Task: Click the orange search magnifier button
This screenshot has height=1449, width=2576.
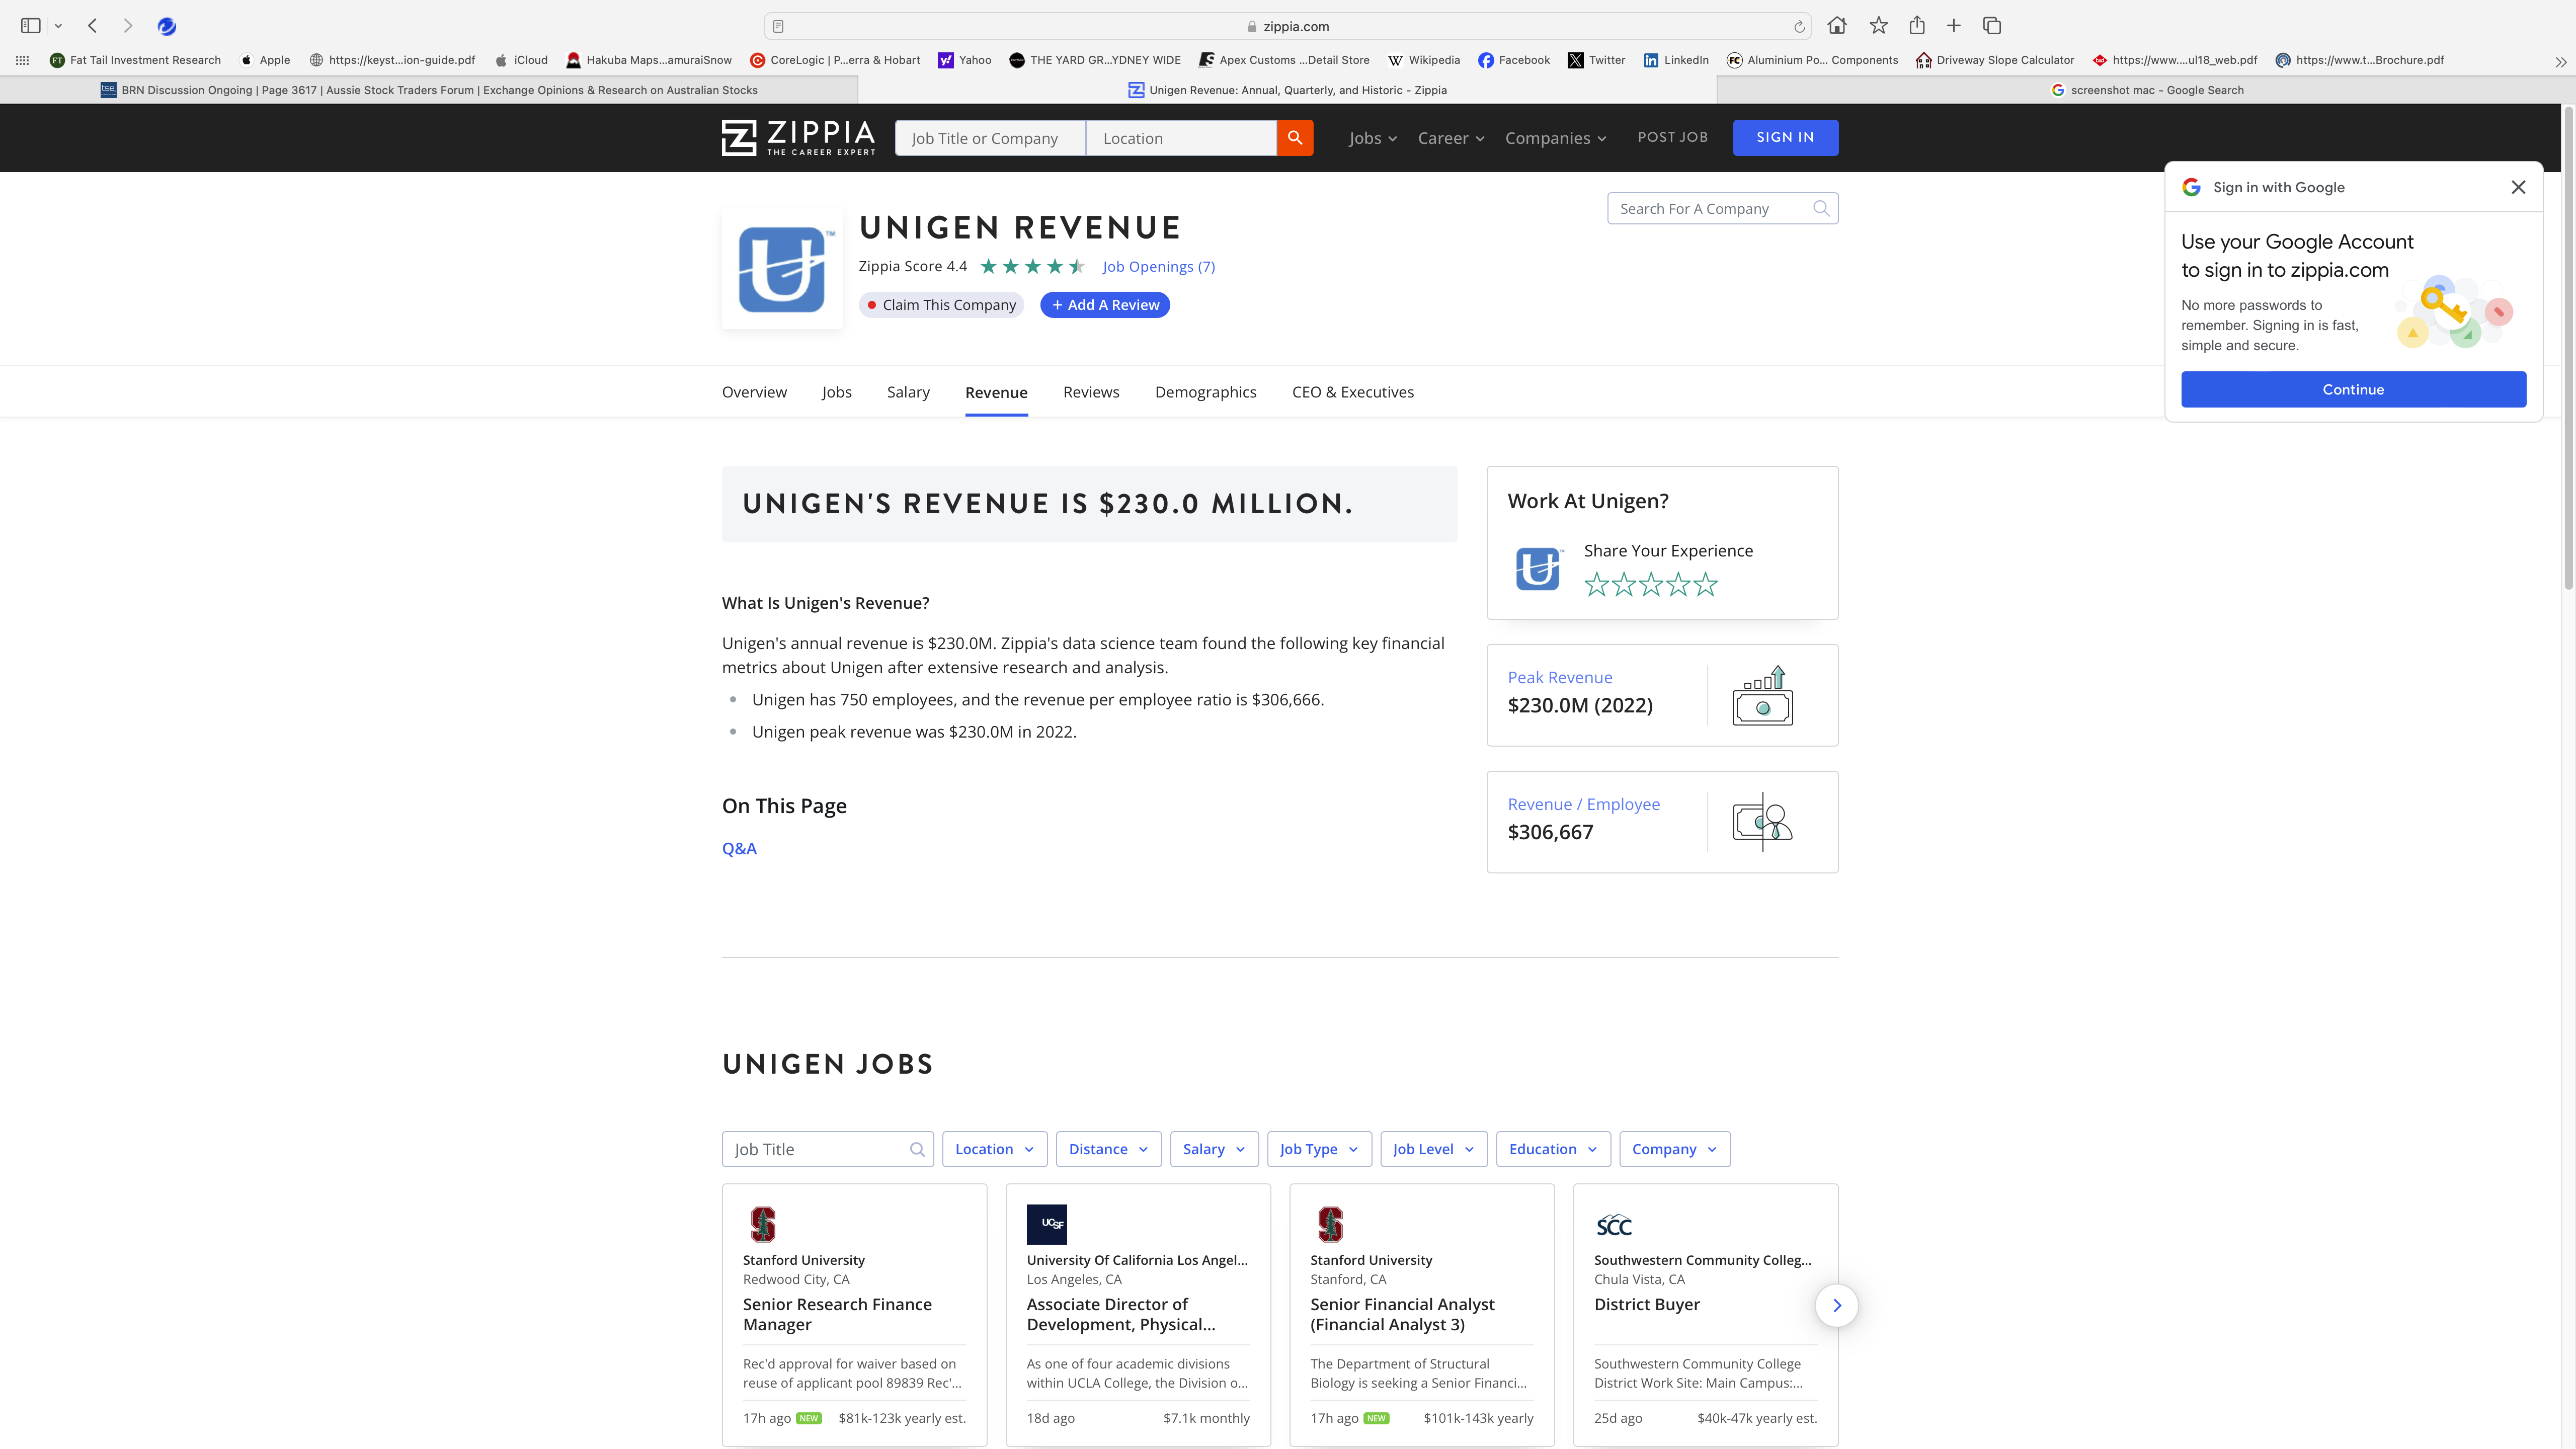Action: pos(1295,138)
